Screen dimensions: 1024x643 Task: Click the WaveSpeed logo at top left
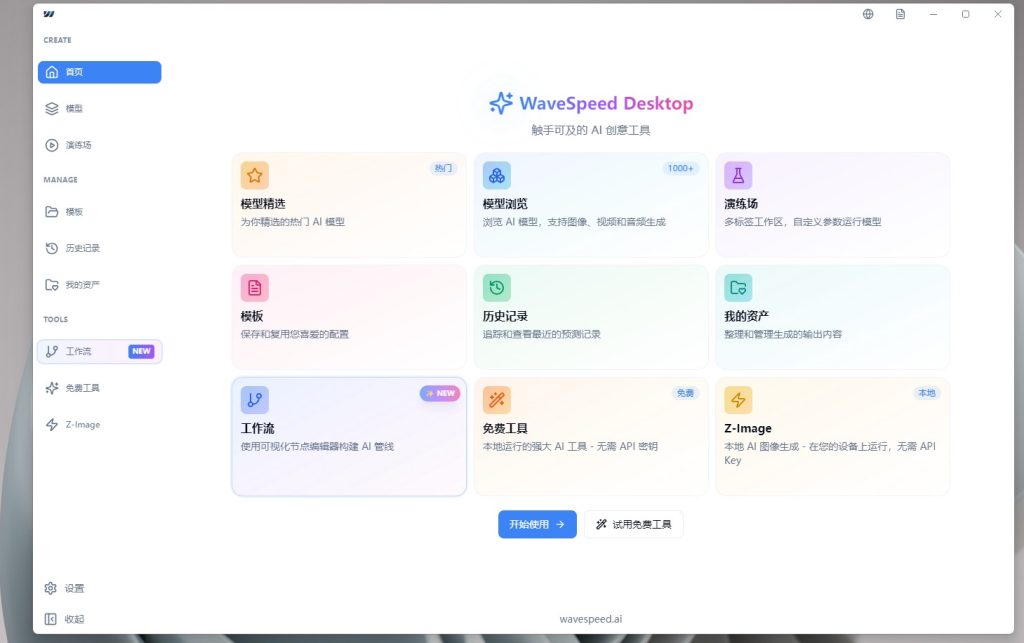[49, 14]
